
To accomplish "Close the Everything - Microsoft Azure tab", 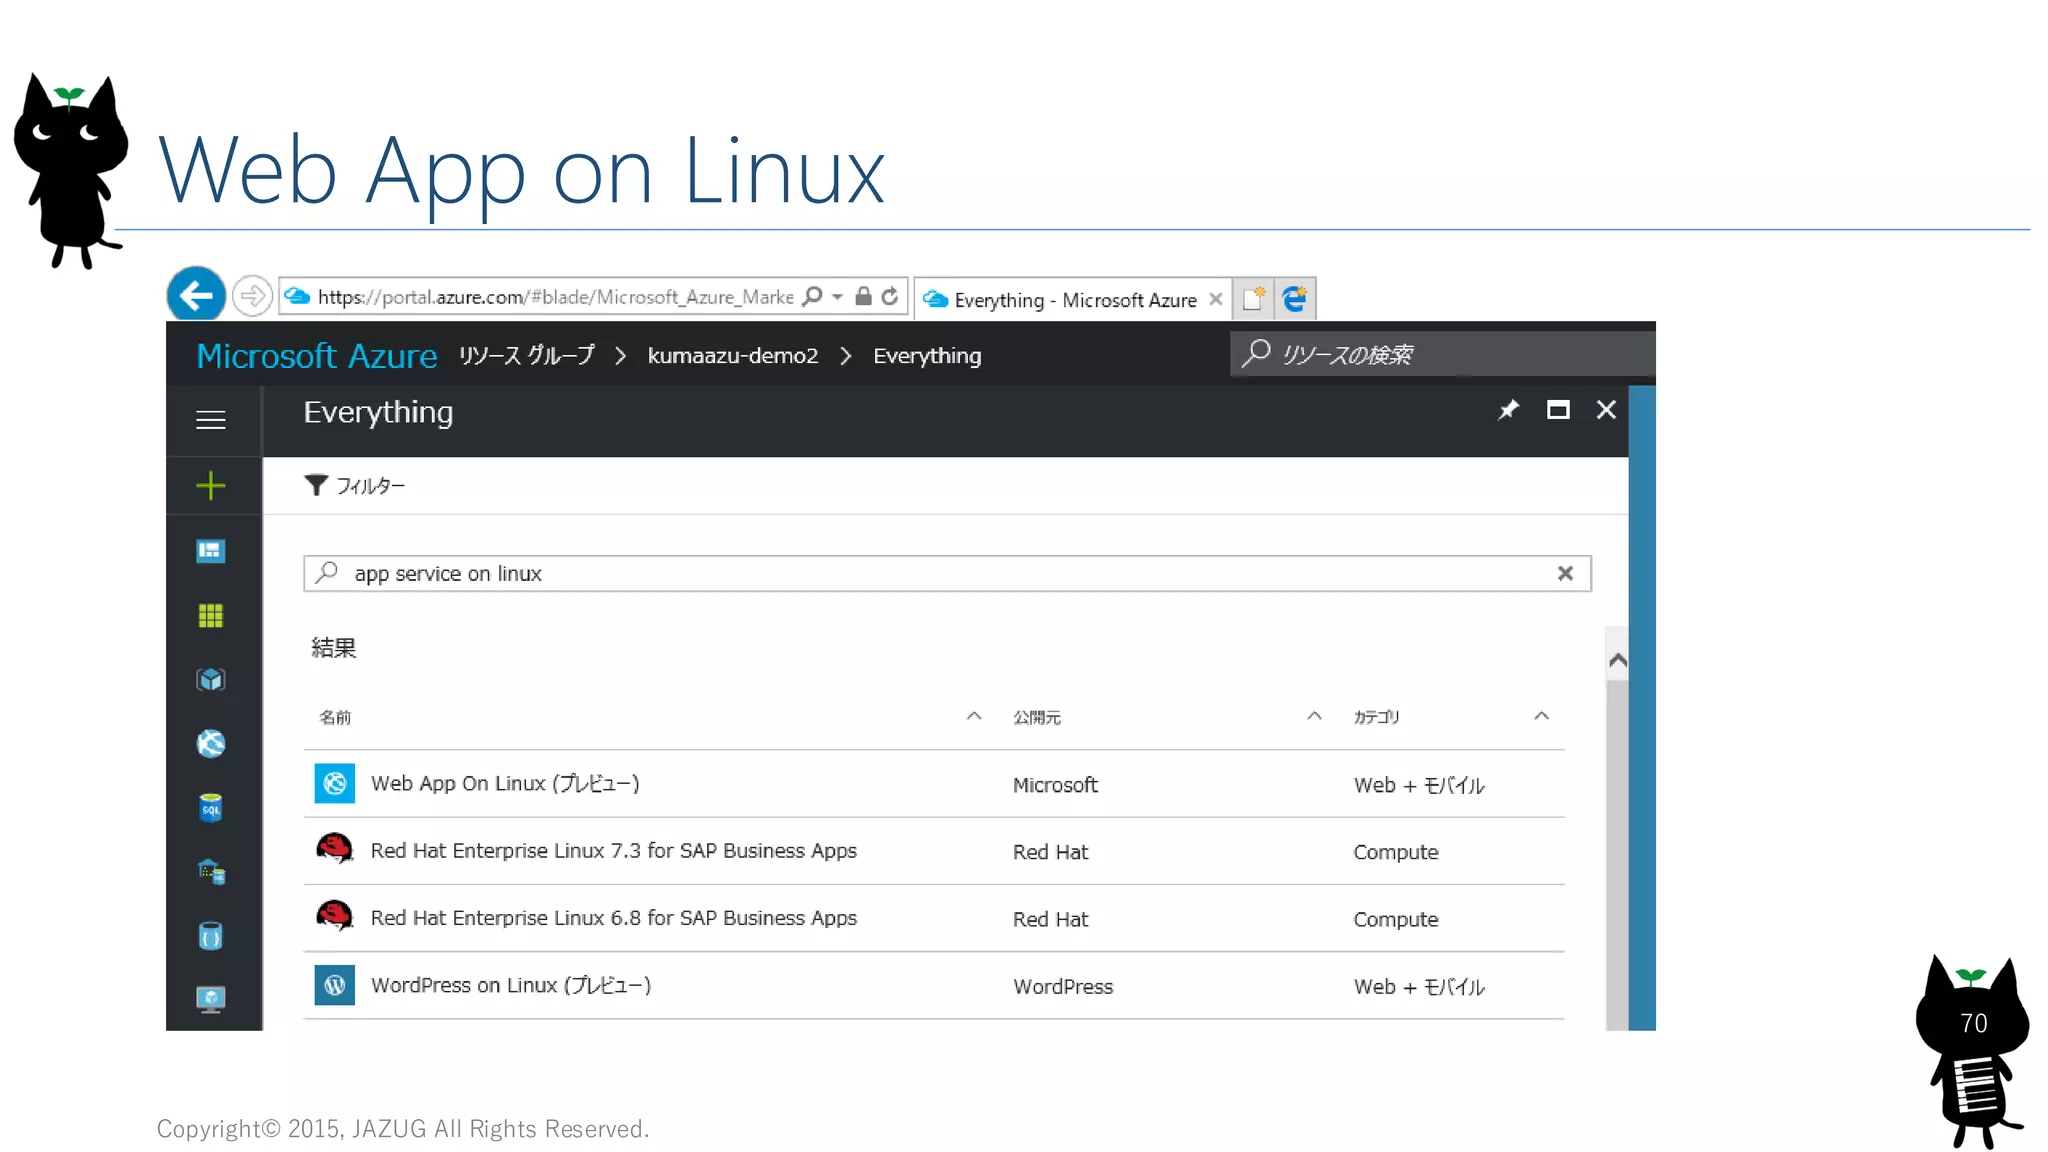I will click(1215, 299).
